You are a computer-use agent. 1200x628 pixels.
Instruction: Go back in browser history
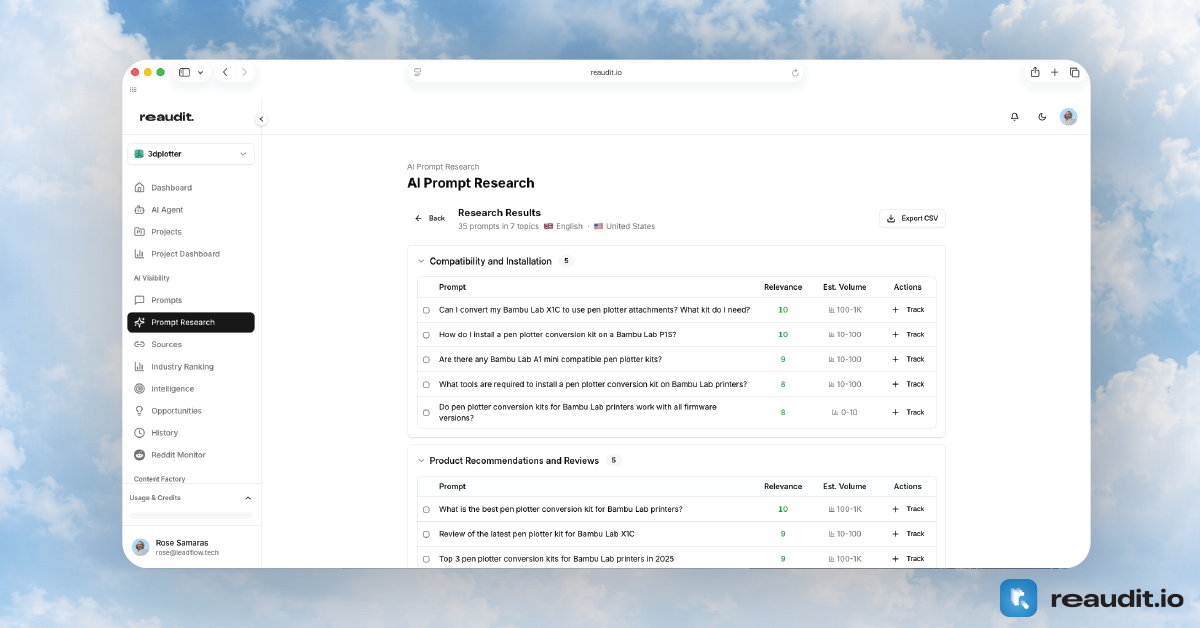click(x=225, y=72)
